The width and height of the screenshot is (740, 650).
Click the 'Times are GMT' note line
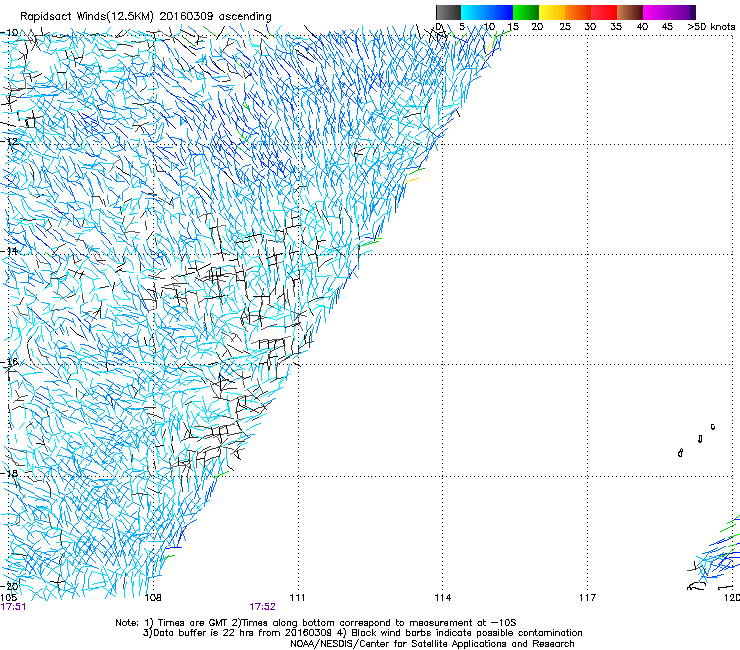(315, 623)
